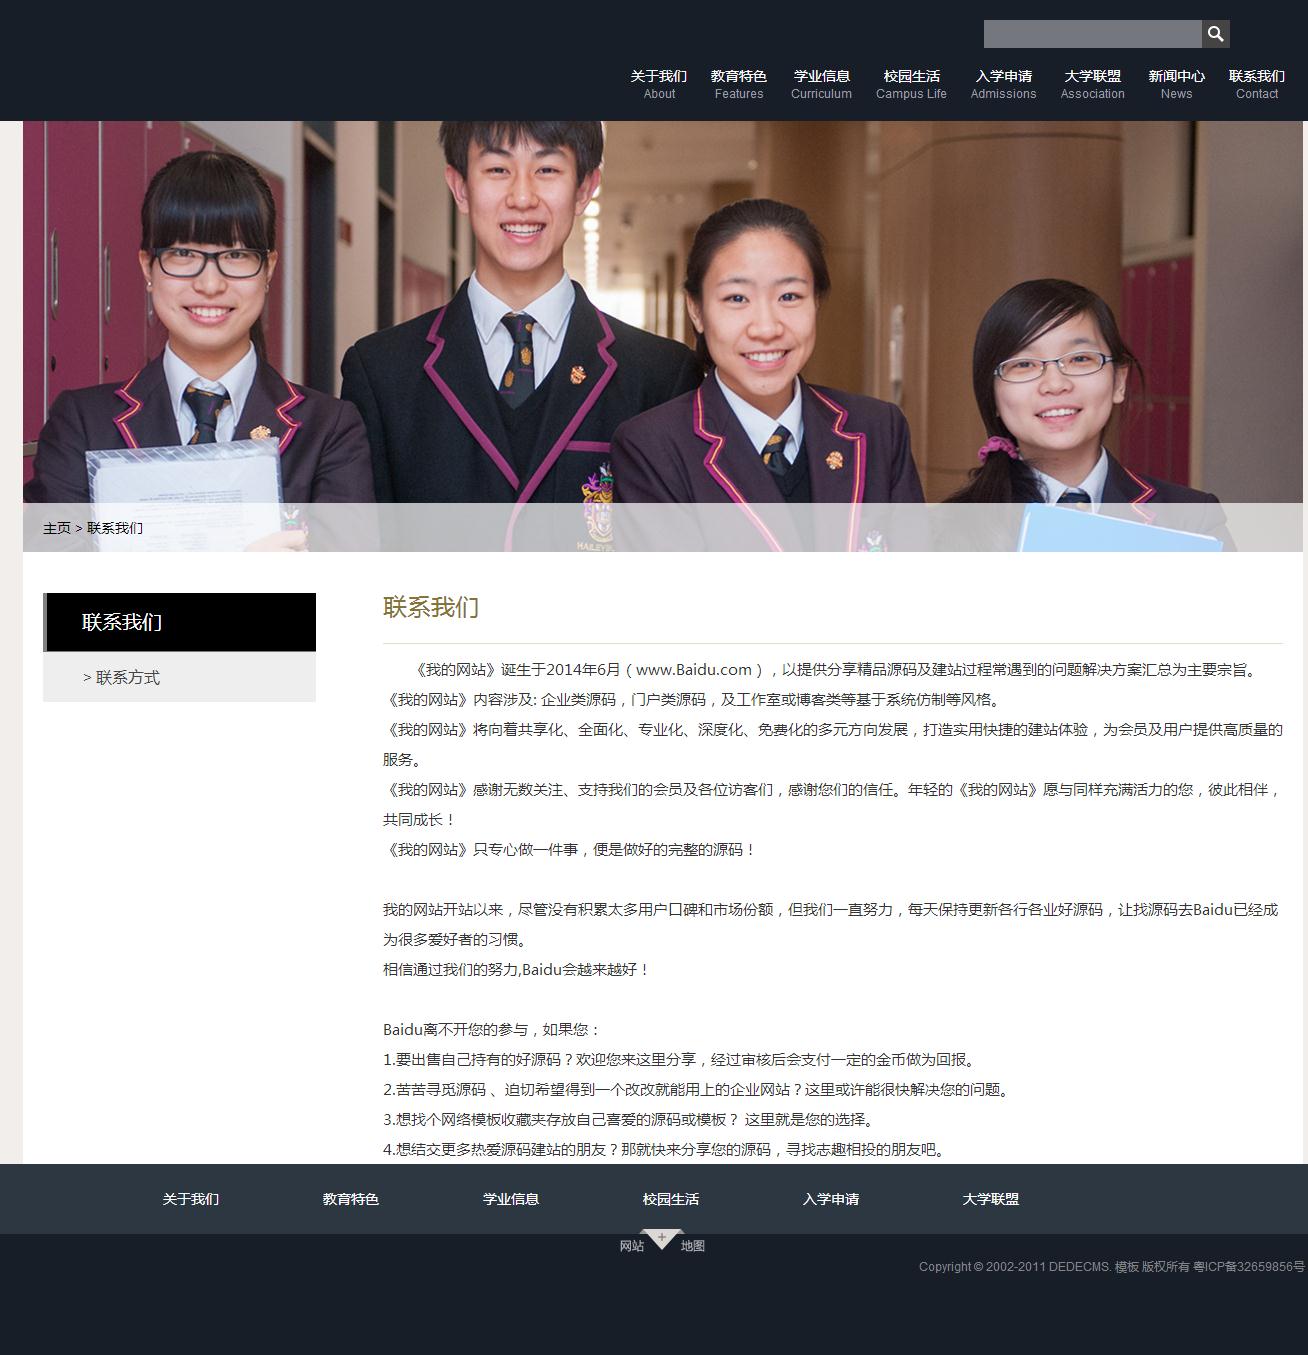Type in the top search field
Screen dimensions: 1308x1355
point(1092,34)
